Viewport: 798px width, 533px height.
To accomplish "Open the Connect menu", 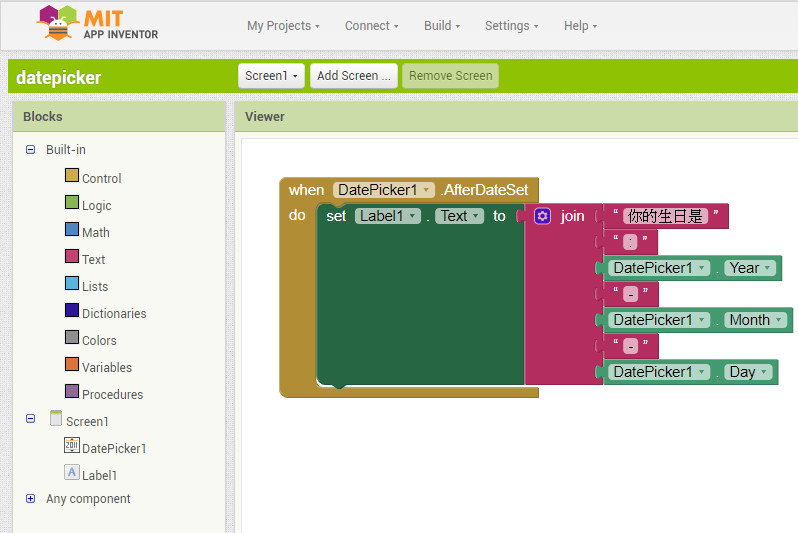I will tap(372, 26).
